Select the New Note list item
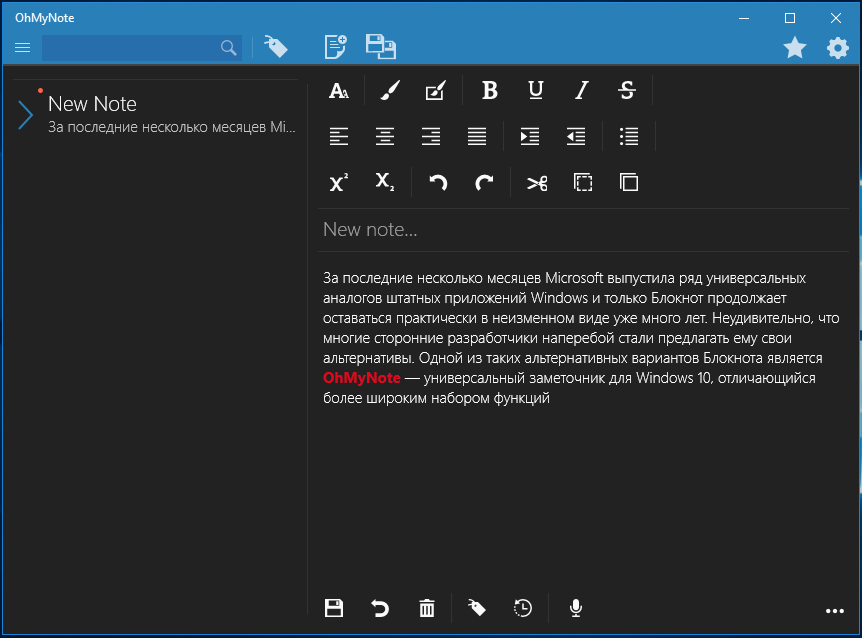 (156, 114)
